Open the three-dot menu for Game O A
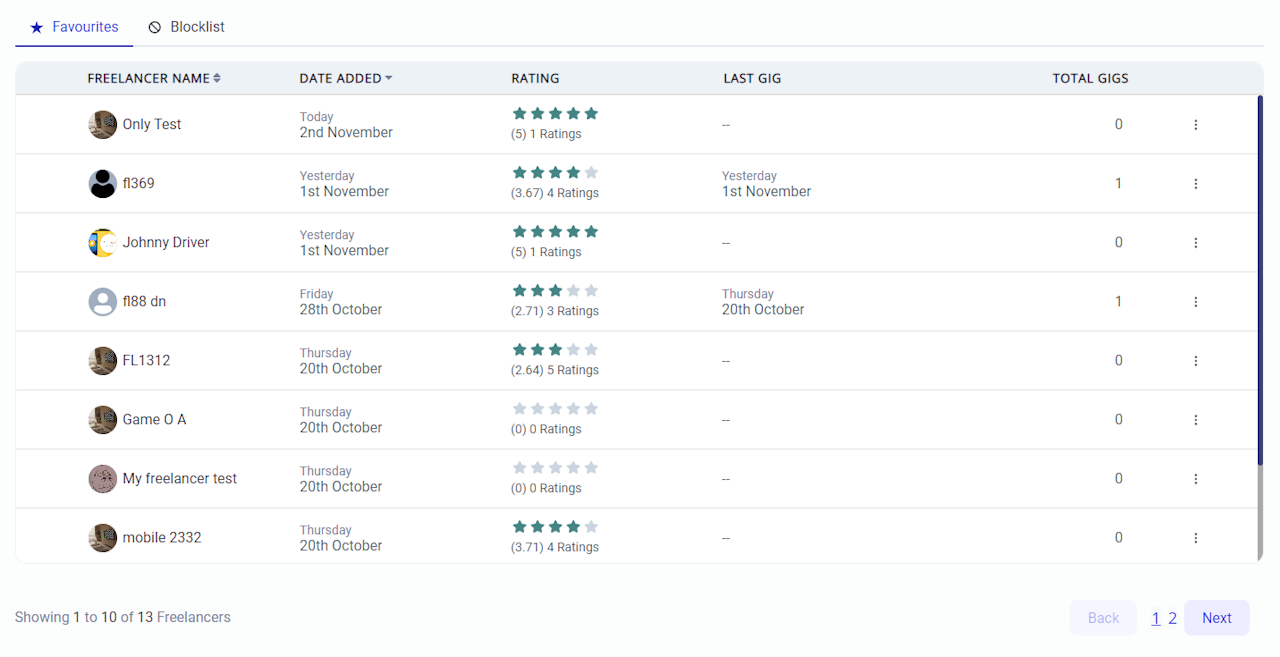Viewport: 1280px width, 657px height. (1195, 420)
